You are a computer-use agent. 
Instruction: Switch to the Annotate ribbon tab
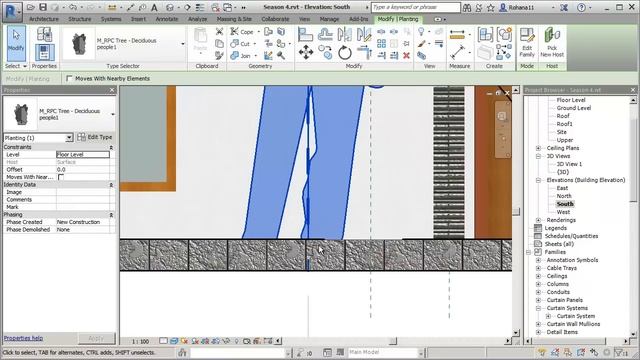(167, 19)
